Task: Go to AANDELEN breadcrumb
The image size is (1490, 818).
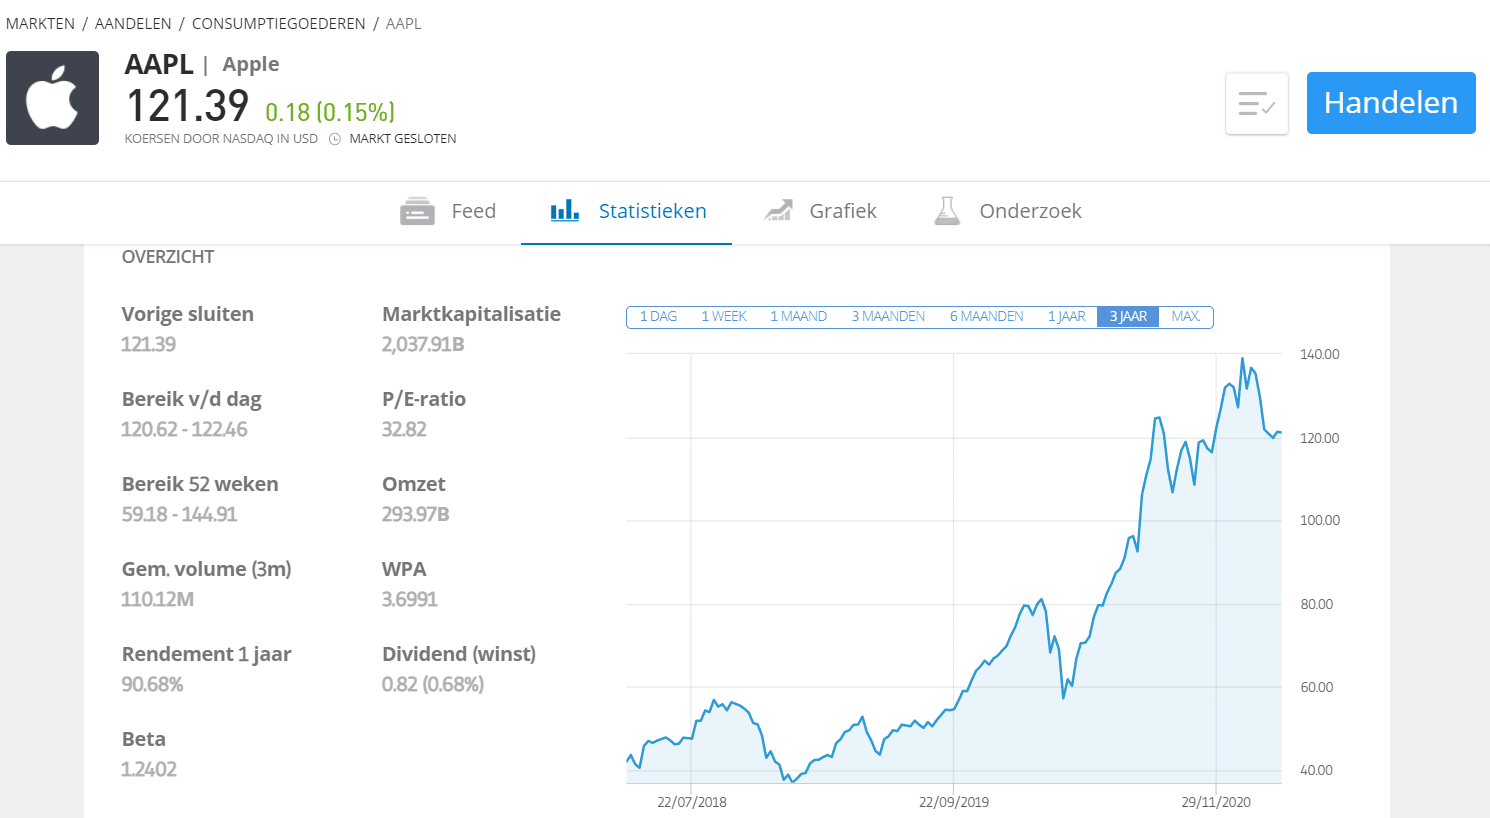Action: click(133, 24)
